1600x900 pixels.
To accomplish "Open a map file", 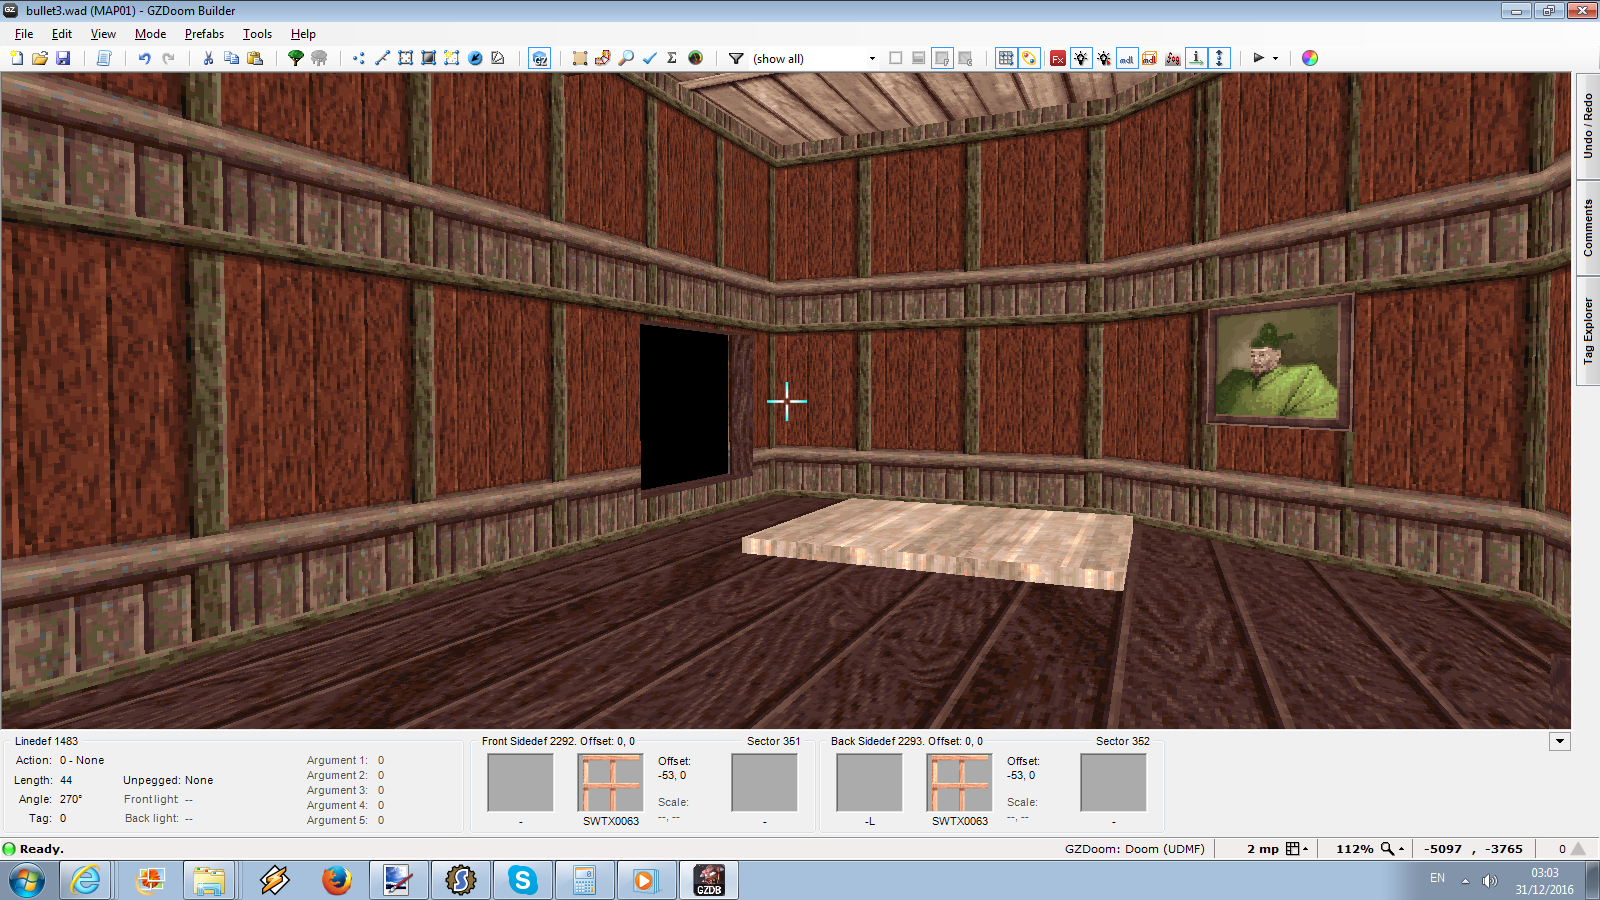I will click(x=40, y=58).
